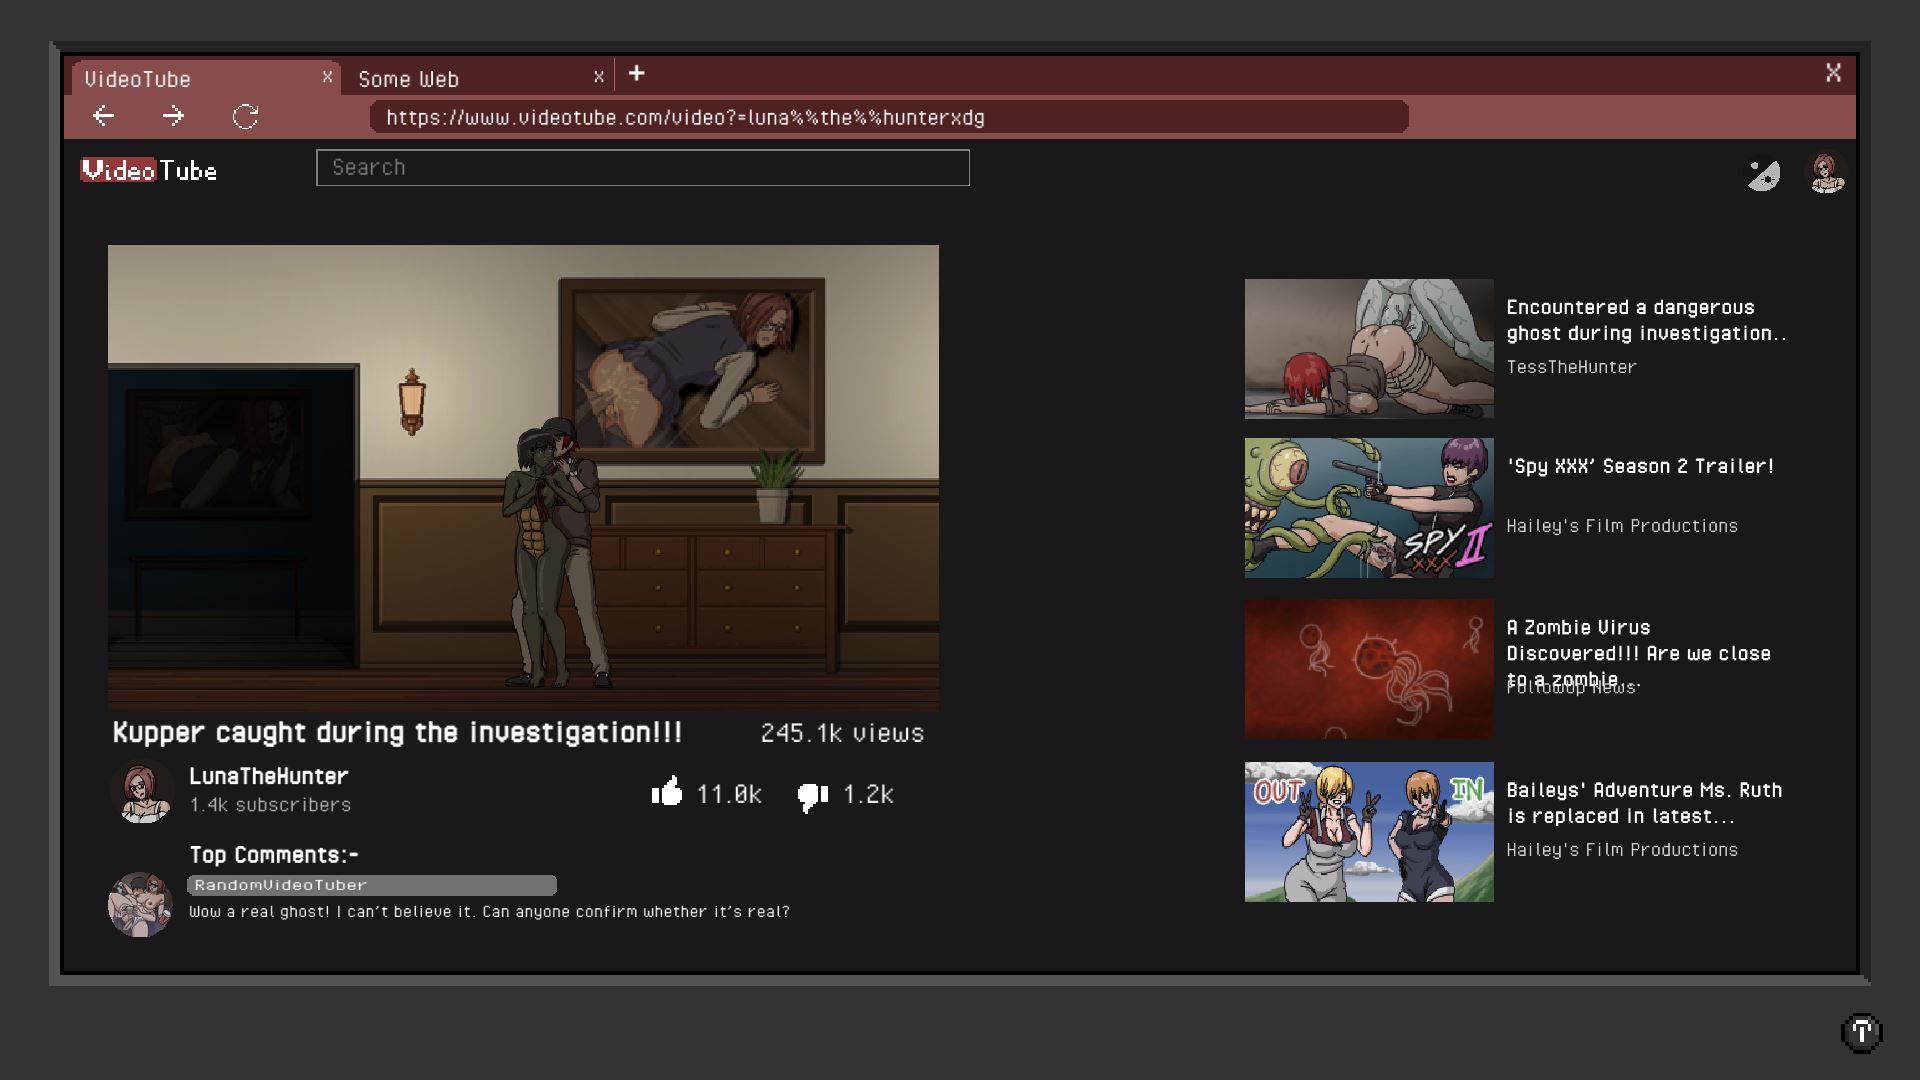Click the browser back arrow
Image resolution: width=1920 pixels, height=1080 pixels.
coord(104,116)
